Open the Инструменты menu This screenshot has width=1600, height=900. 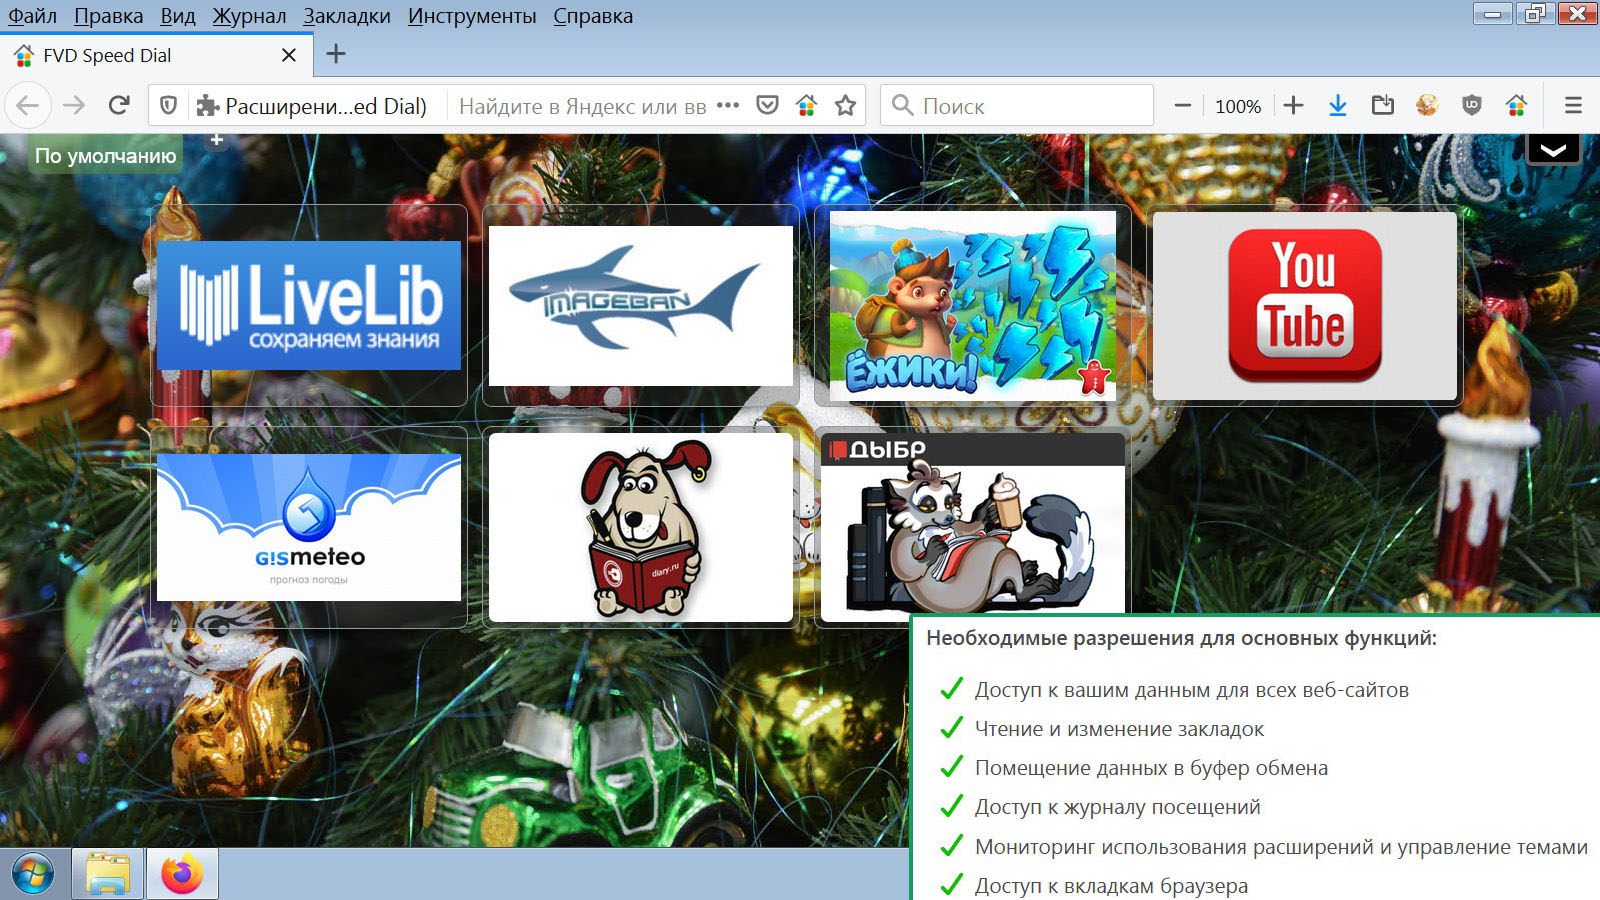(x=472, y=16)
